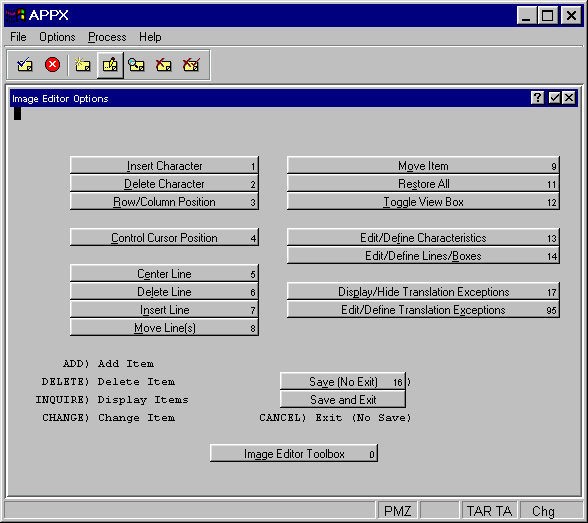Maximize the APPX window
Screen dimensions: 588x523
[x=548, y=15]
